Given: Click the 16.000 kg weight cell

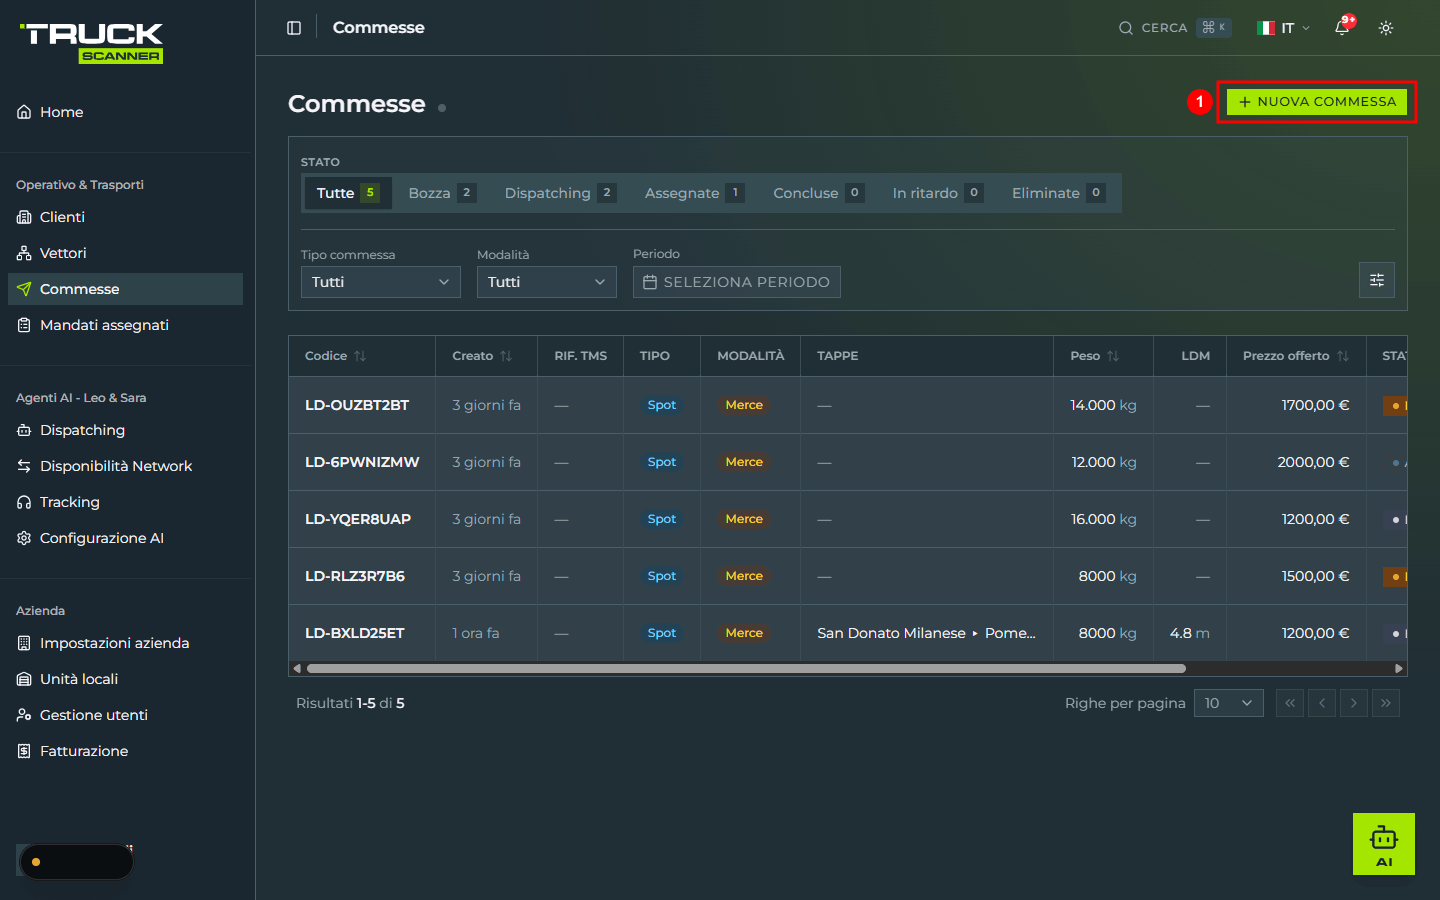Looking at the screenshot, I should click(x=1103, y=519).
